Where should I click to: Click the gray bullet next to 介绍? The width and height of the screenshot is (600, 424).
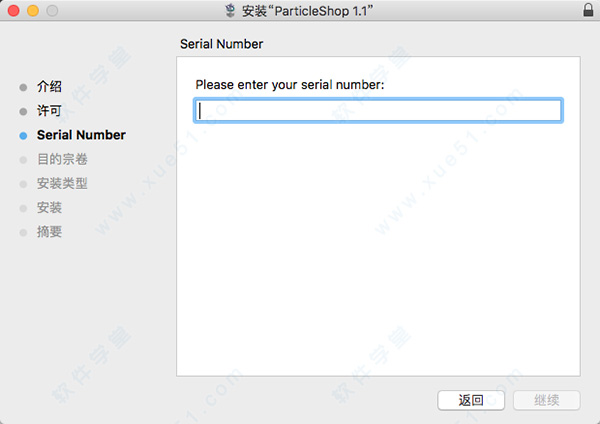point(23,87)
